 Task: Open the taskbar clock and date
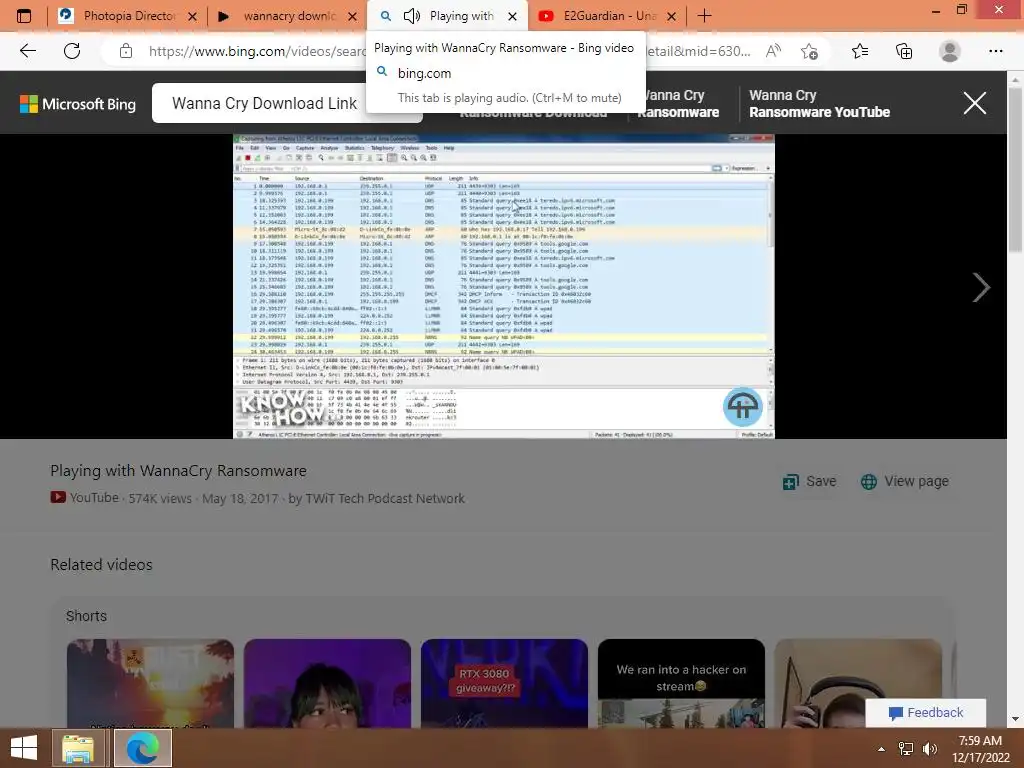click(980, 749)
